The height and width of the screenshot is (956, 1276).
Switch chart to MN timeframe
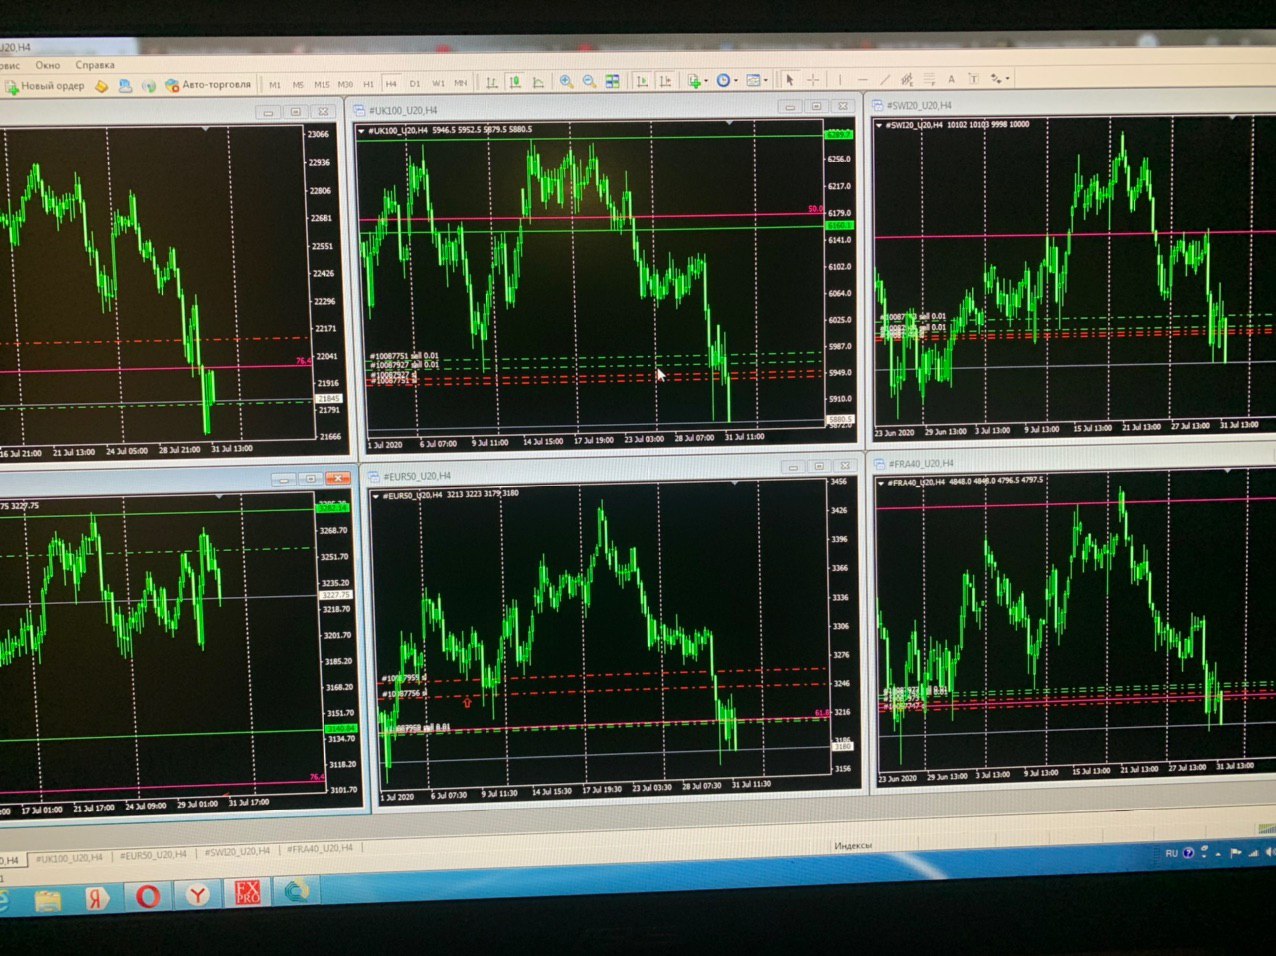click(460, 83)
